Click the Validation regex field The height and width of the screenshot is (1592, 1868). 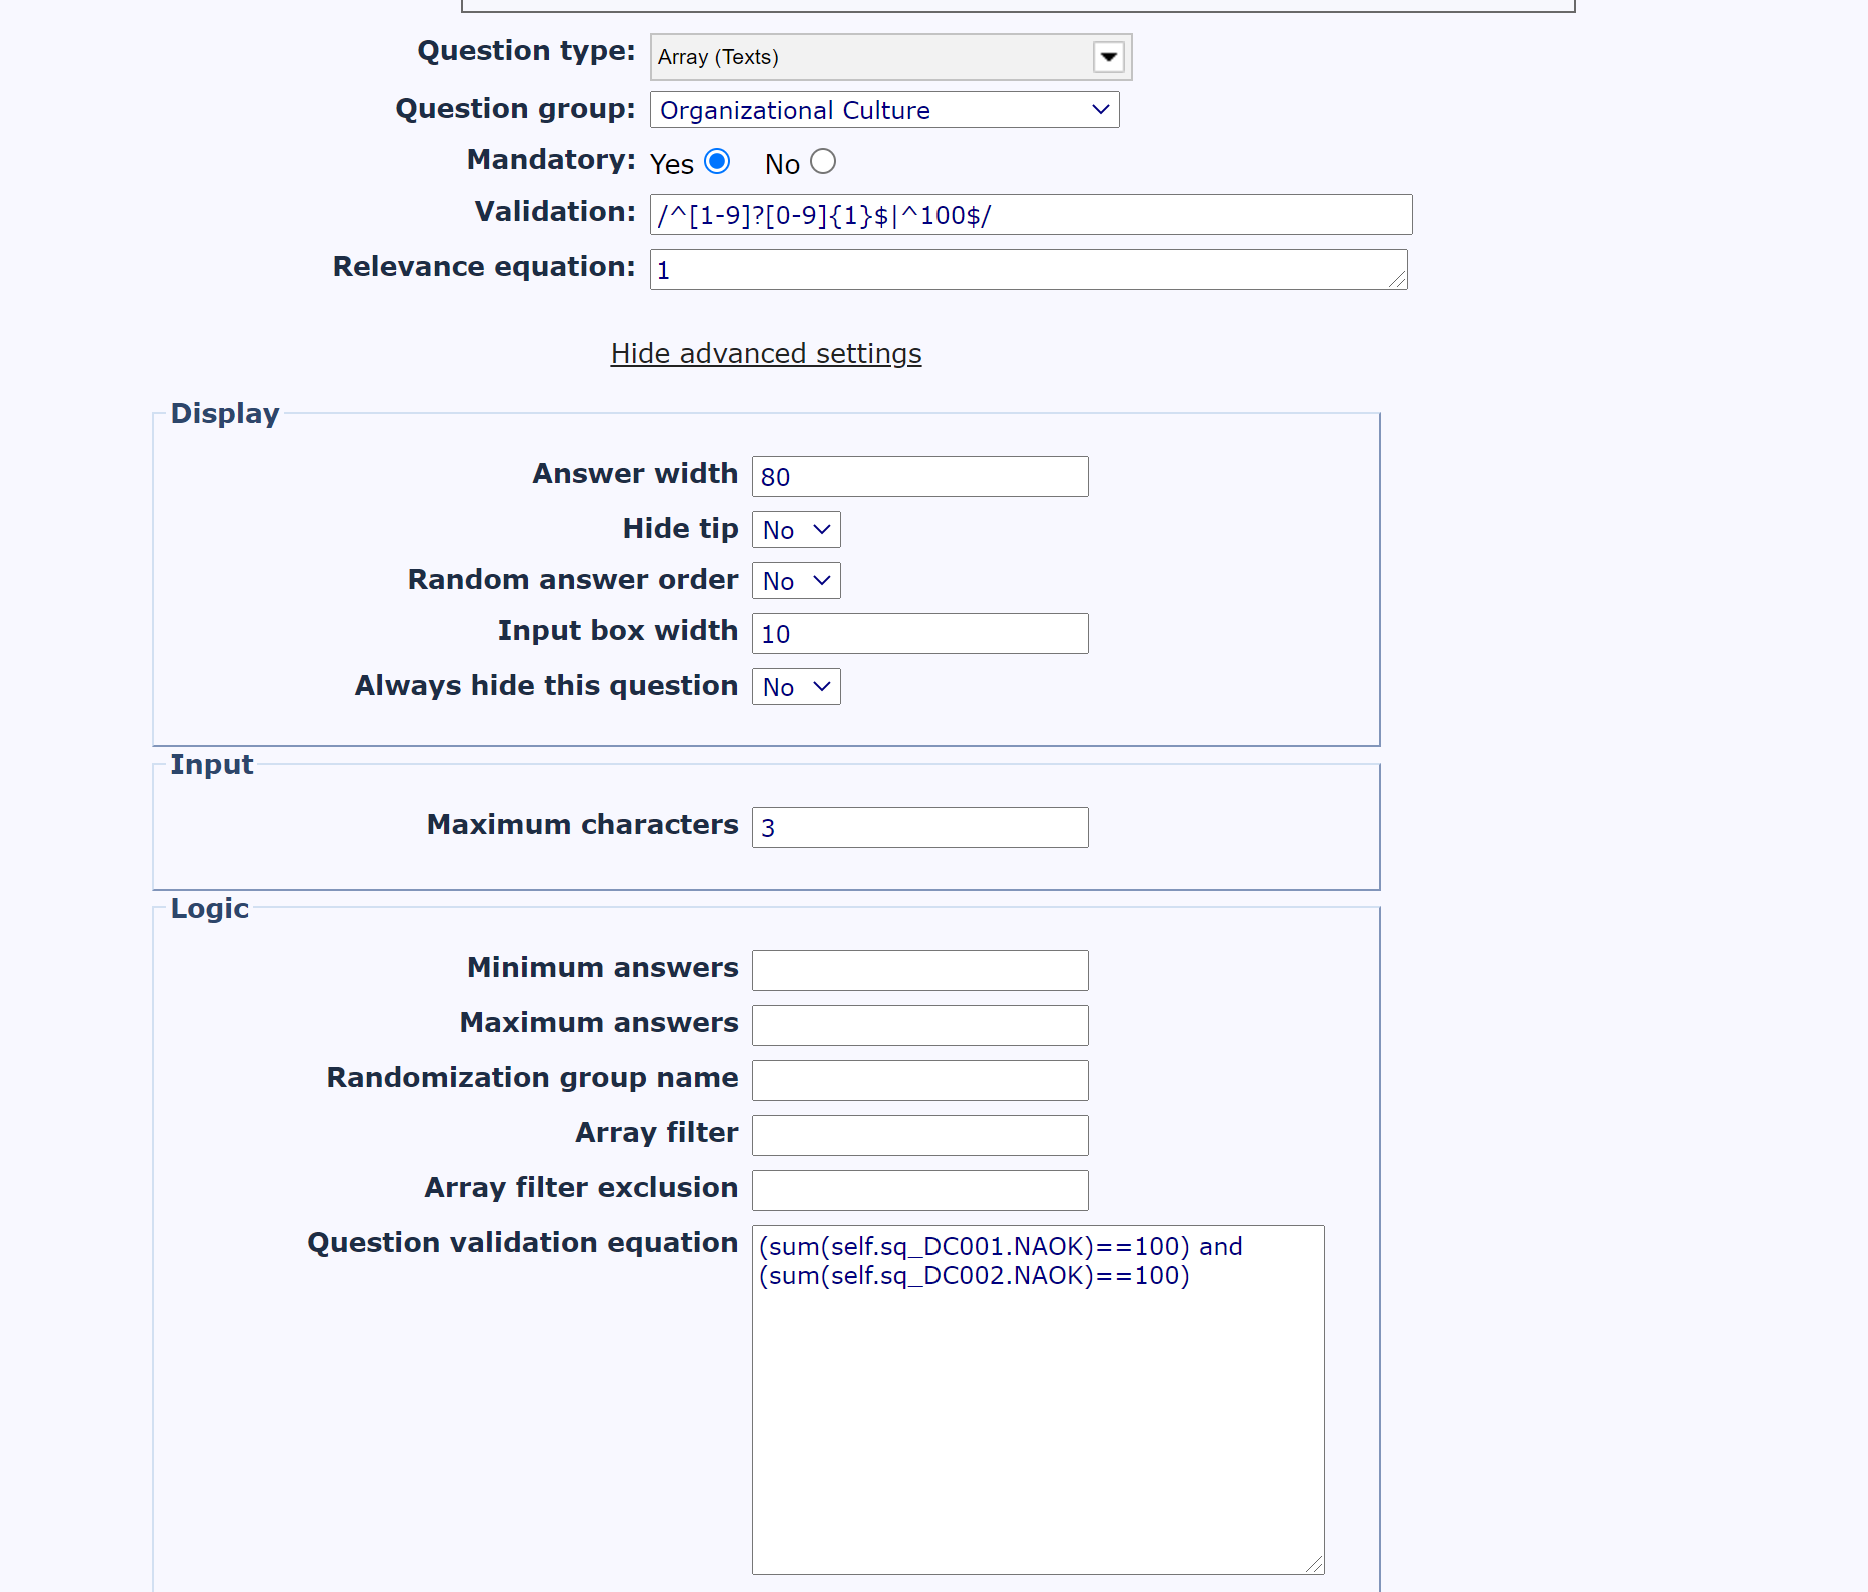click(1030, 215)
